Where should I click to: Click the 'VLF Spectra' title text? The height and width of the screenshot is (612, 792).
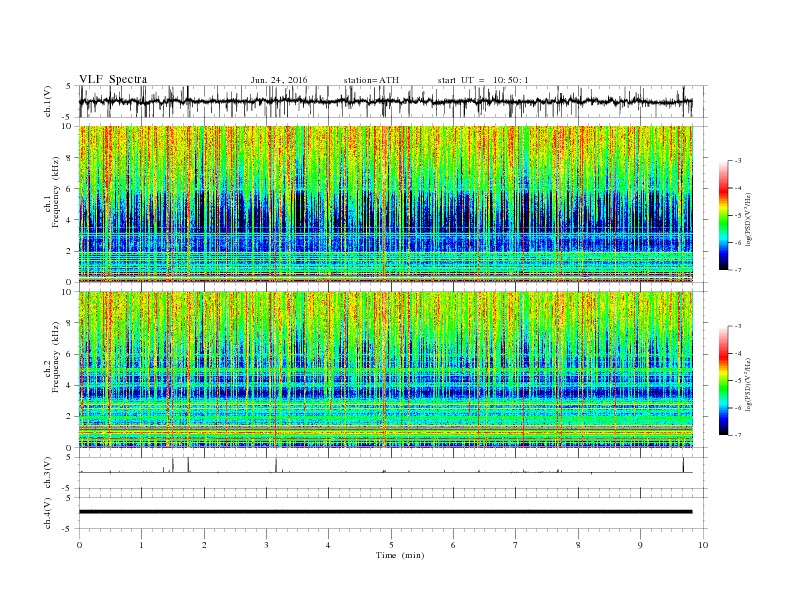point(113,79)
